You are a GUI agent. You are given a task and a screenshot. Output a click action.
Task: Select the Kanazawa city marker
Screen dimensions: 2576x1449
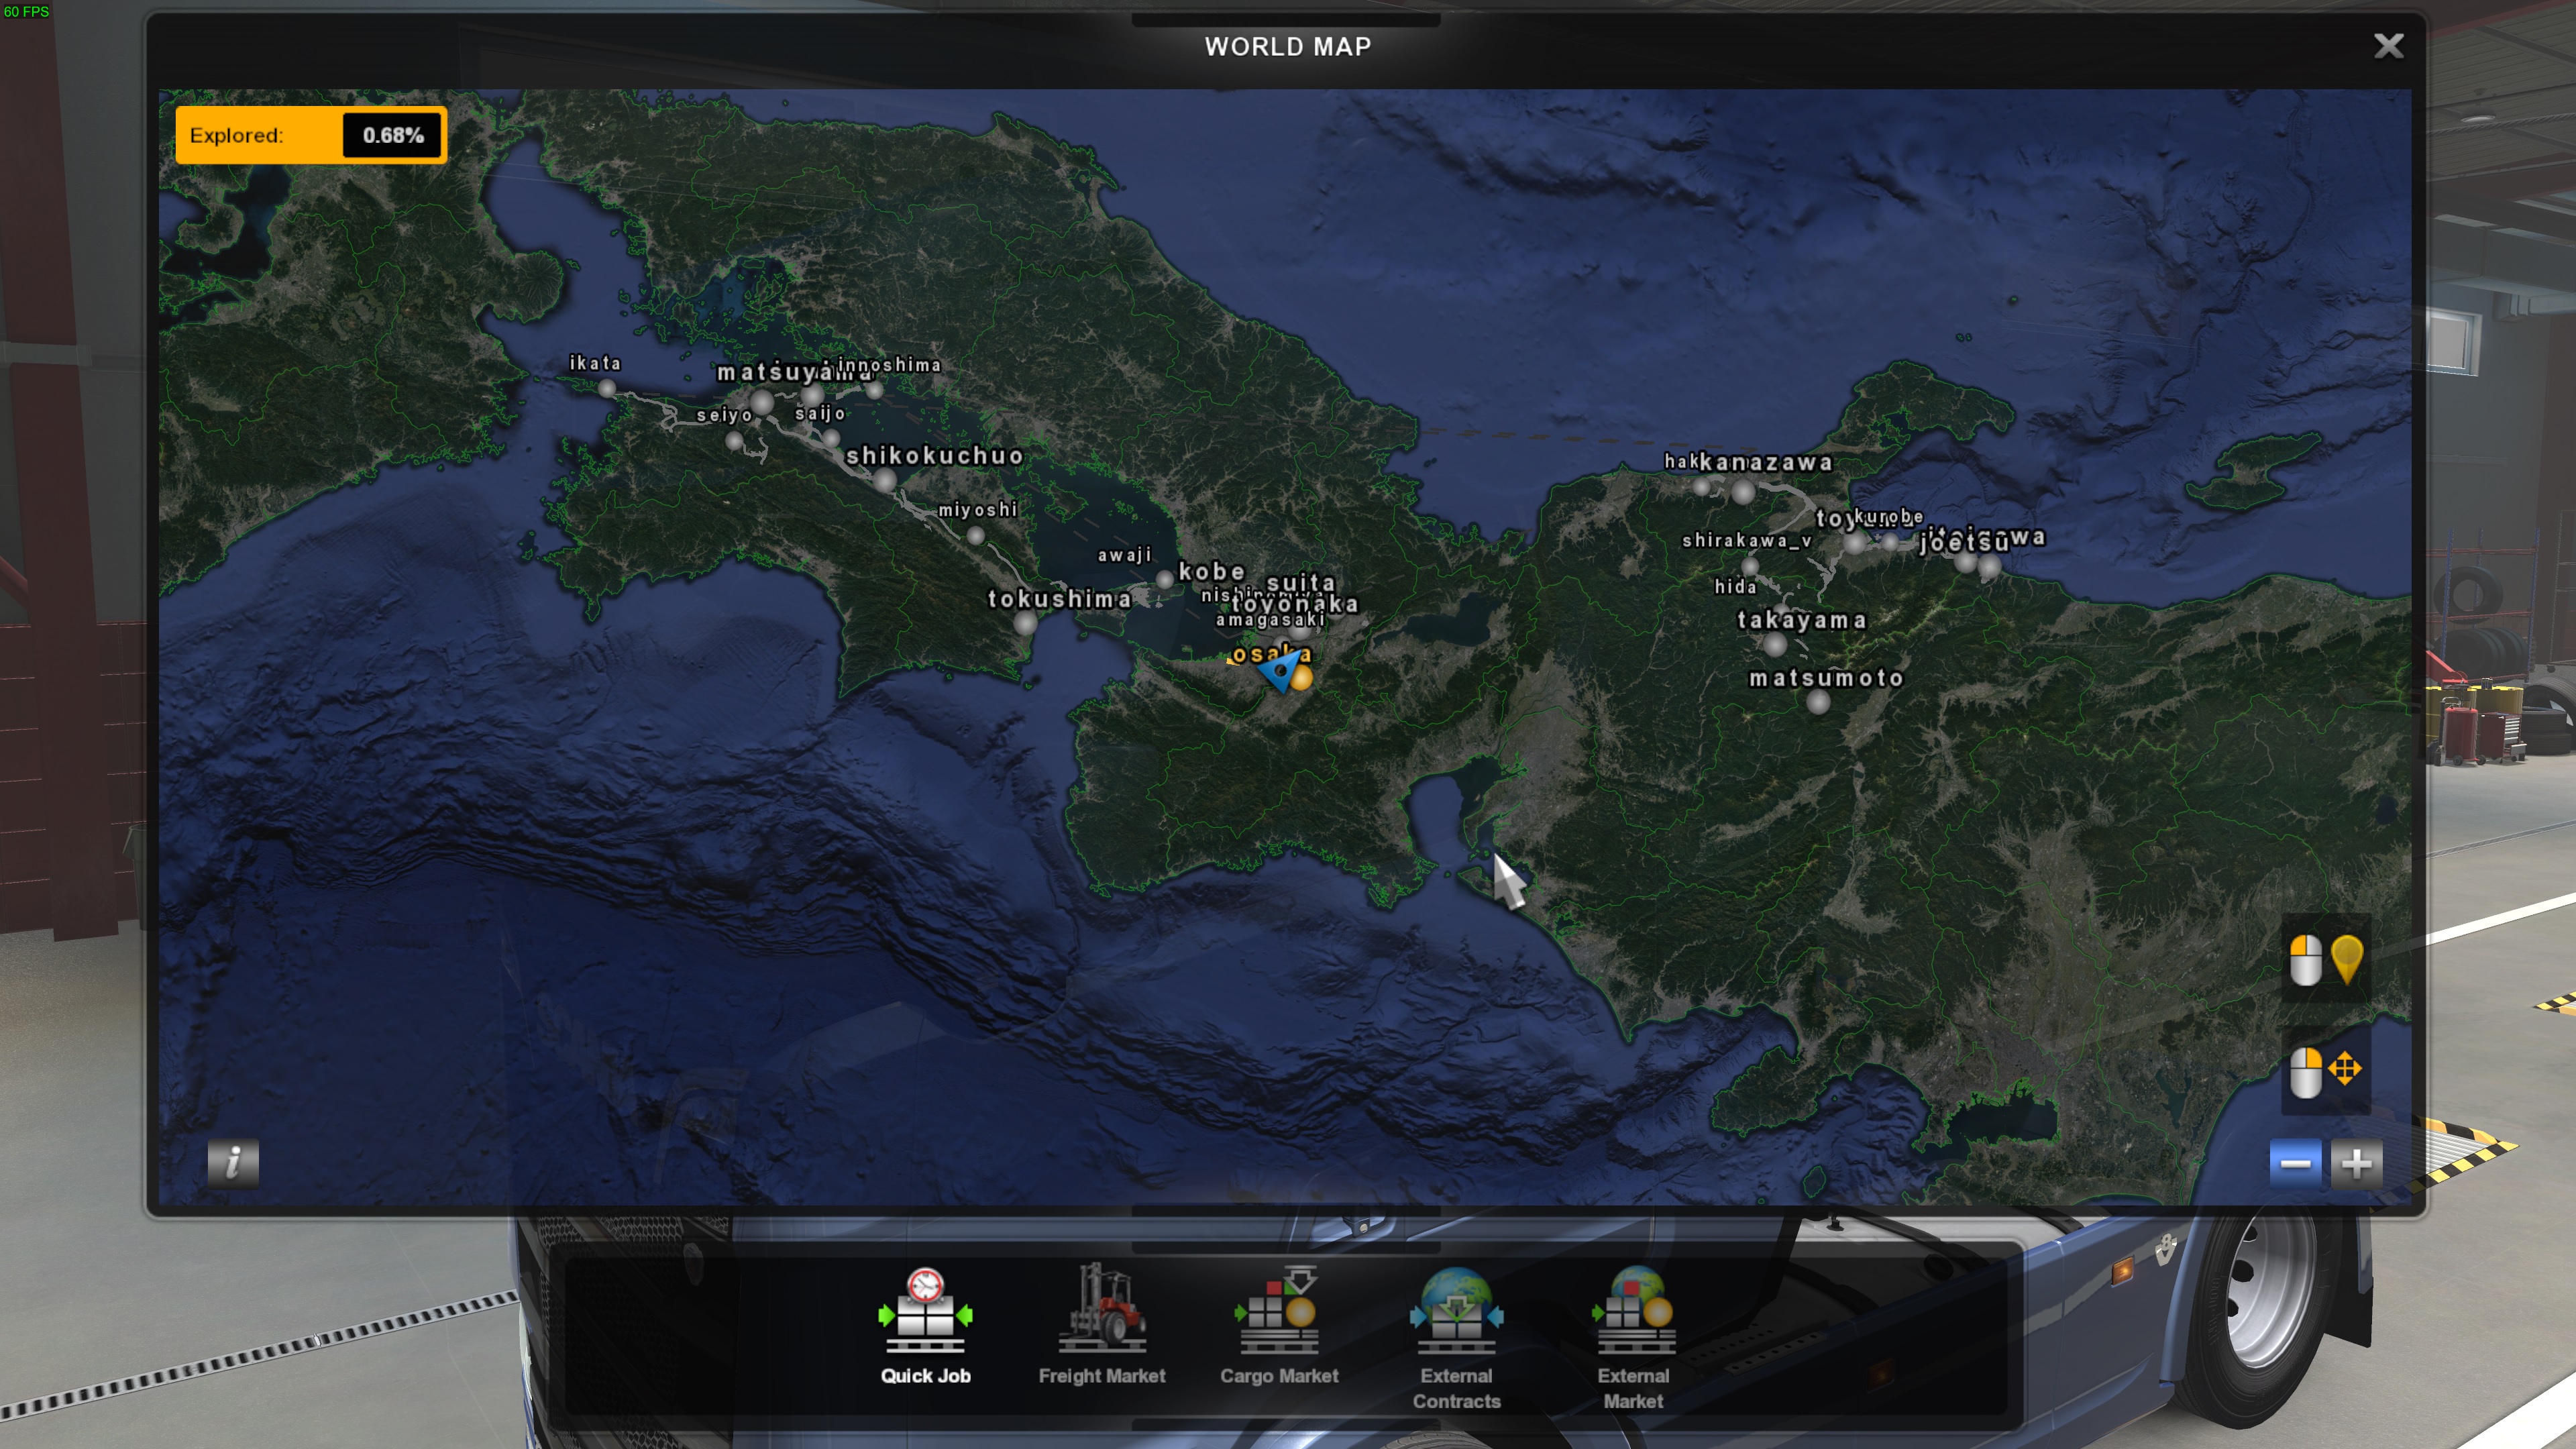click(x=1743, y=491)
